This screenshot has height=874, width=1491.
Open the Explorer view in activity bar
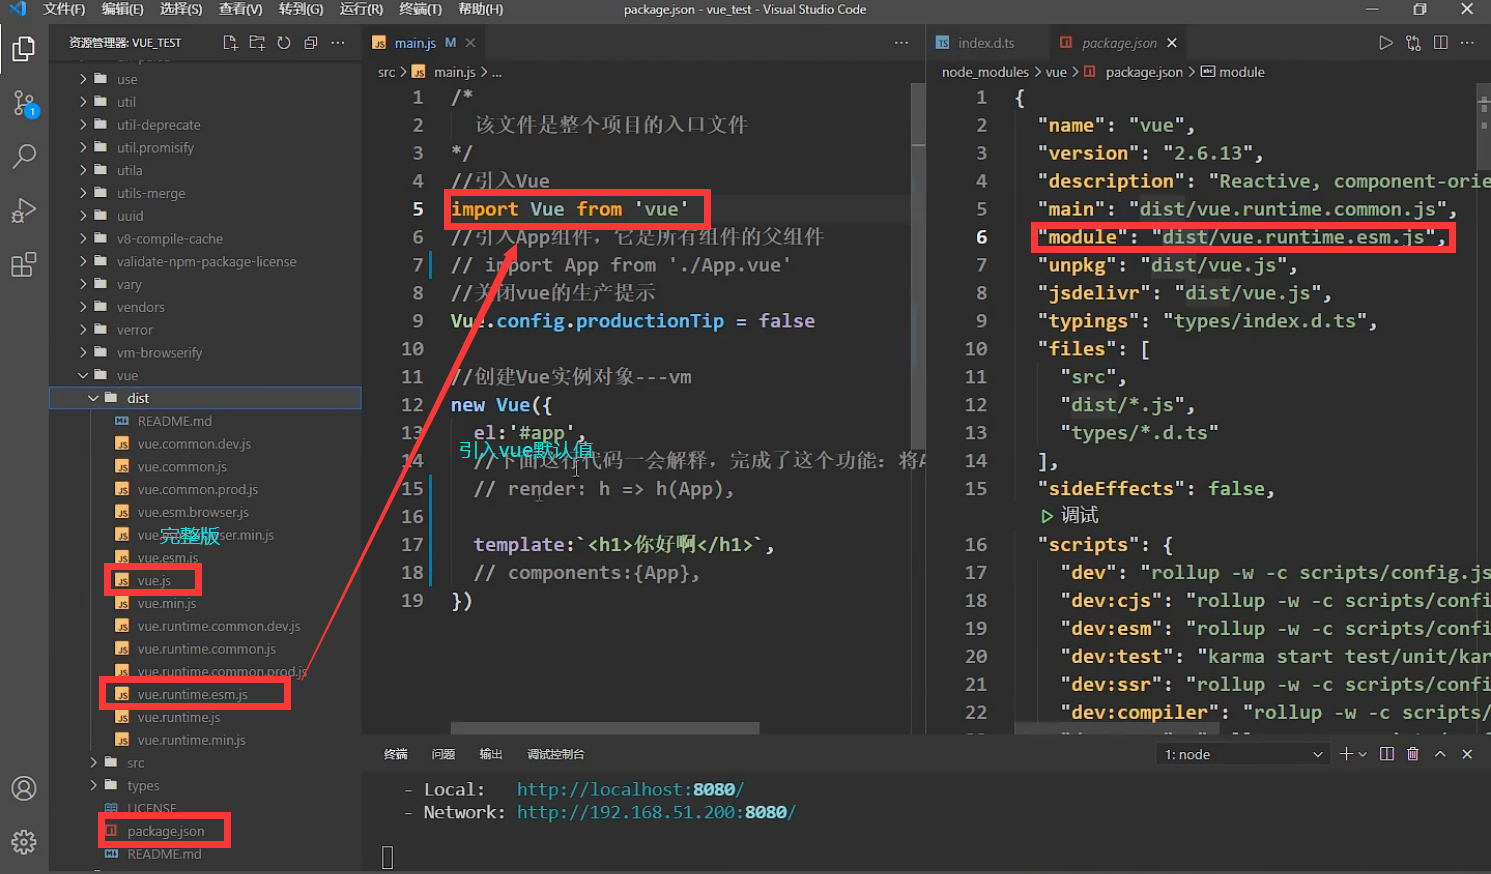(x=24, y=48)
